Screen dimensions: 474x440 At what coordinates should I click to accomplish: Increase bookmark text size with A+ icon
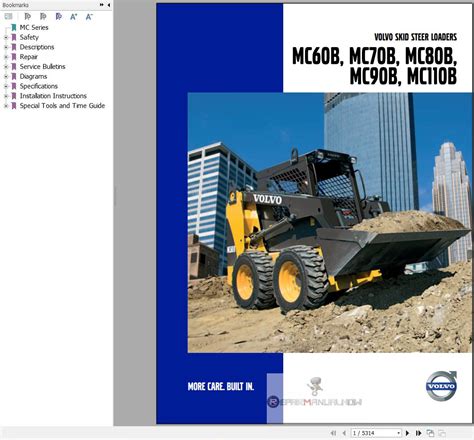click(x=73, y=16)
